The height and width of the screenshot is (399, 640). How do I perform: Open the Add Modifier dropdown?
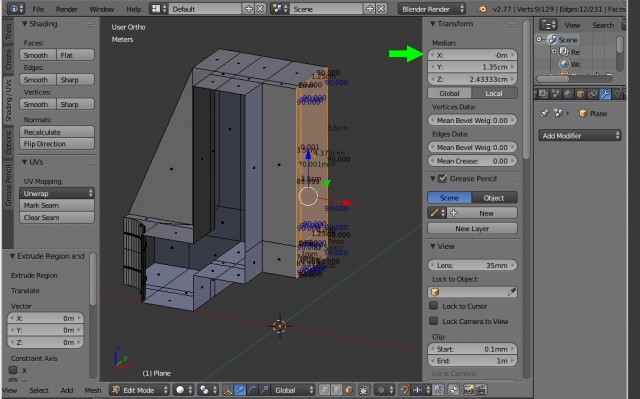coord(580,135)
